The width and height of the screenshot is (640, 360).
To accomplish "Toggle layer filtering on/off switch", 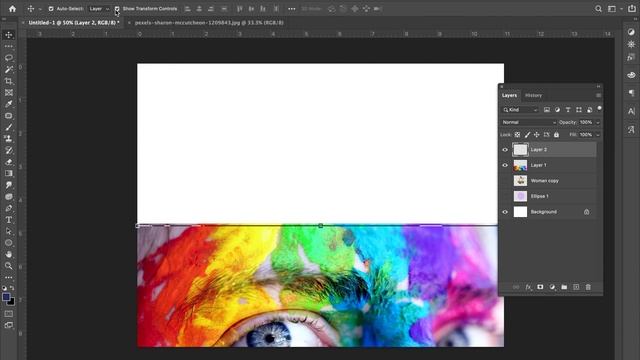I will (x=599, y=109).
